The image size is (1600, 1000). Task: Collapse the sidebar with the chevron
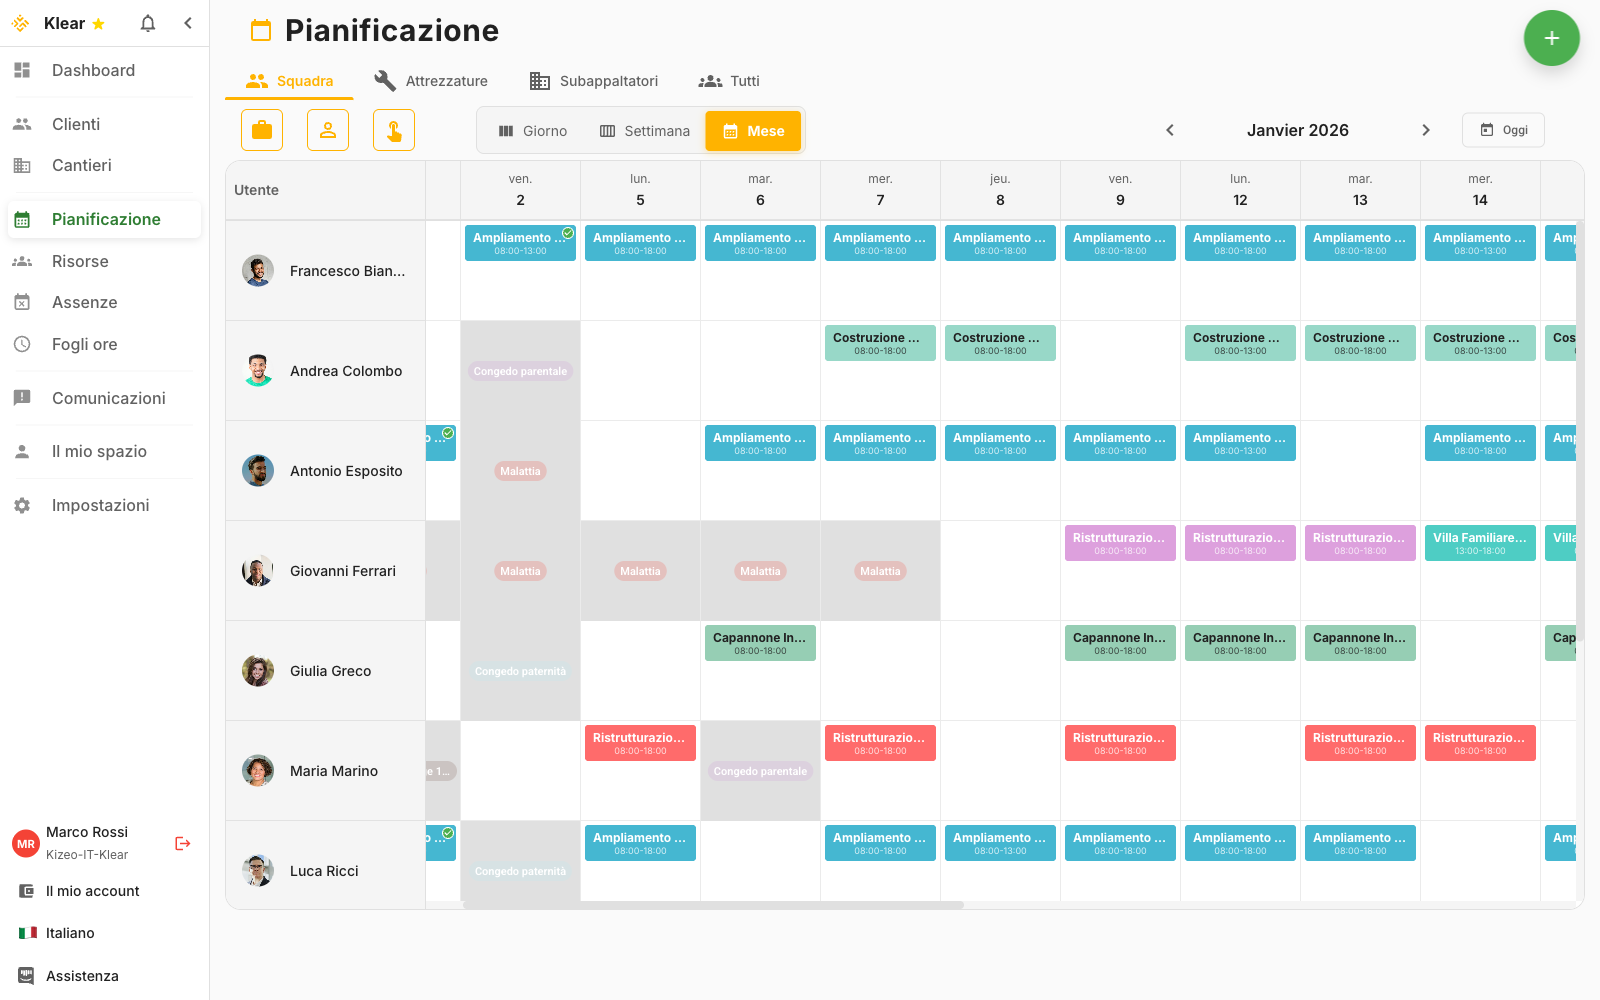coord(188,23)
